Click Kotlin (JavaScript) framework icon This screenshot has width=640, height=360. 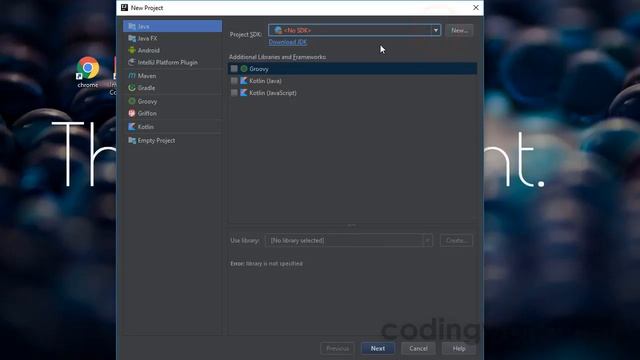click(x=244, y=93)
